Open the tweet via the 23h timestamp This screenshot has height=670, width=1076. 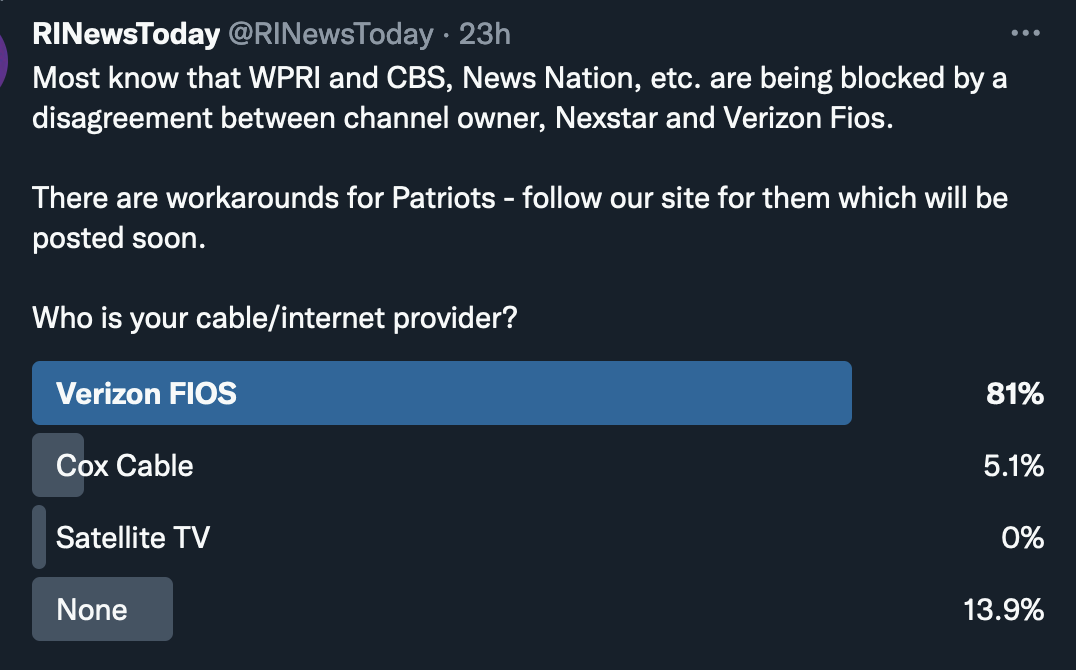coord(485,35)
